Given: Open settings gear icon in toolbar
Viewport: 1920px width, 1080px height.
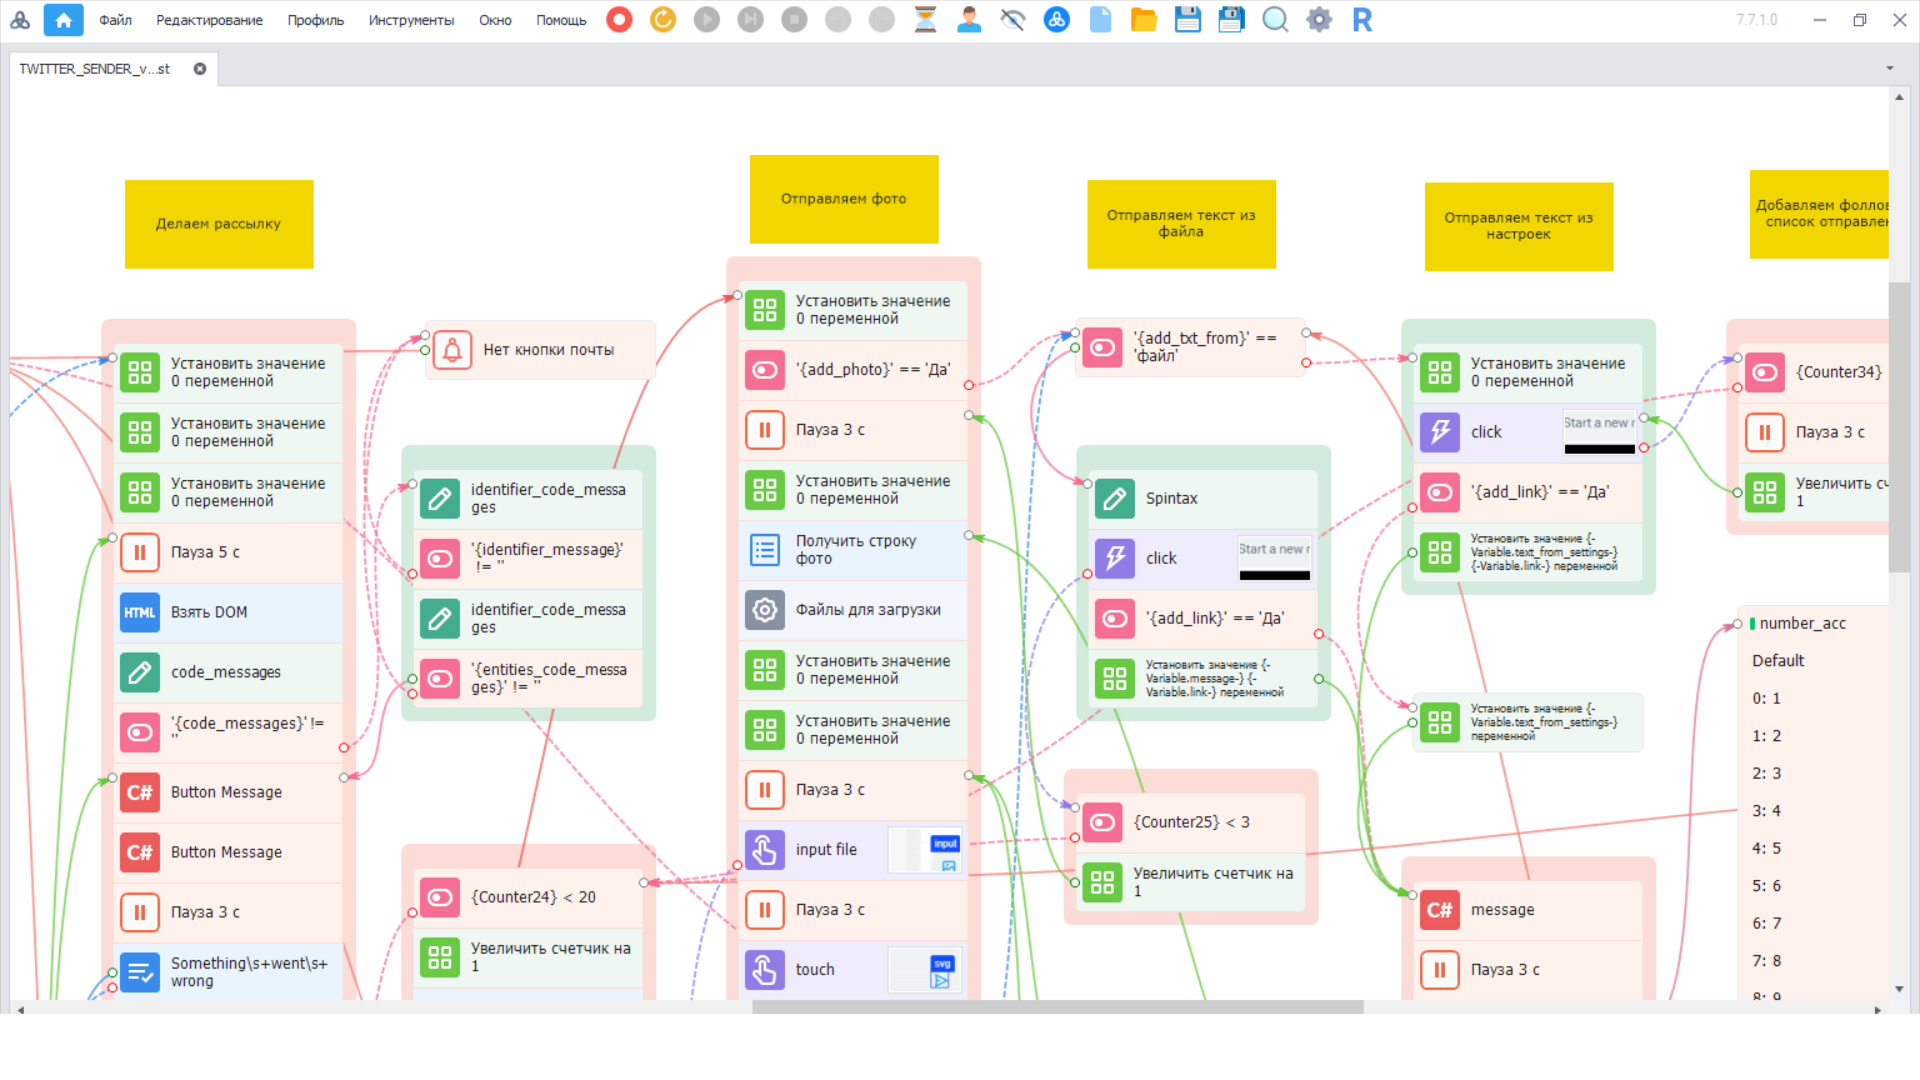Looking at the screenshot, I should (x=1319, y=19).
